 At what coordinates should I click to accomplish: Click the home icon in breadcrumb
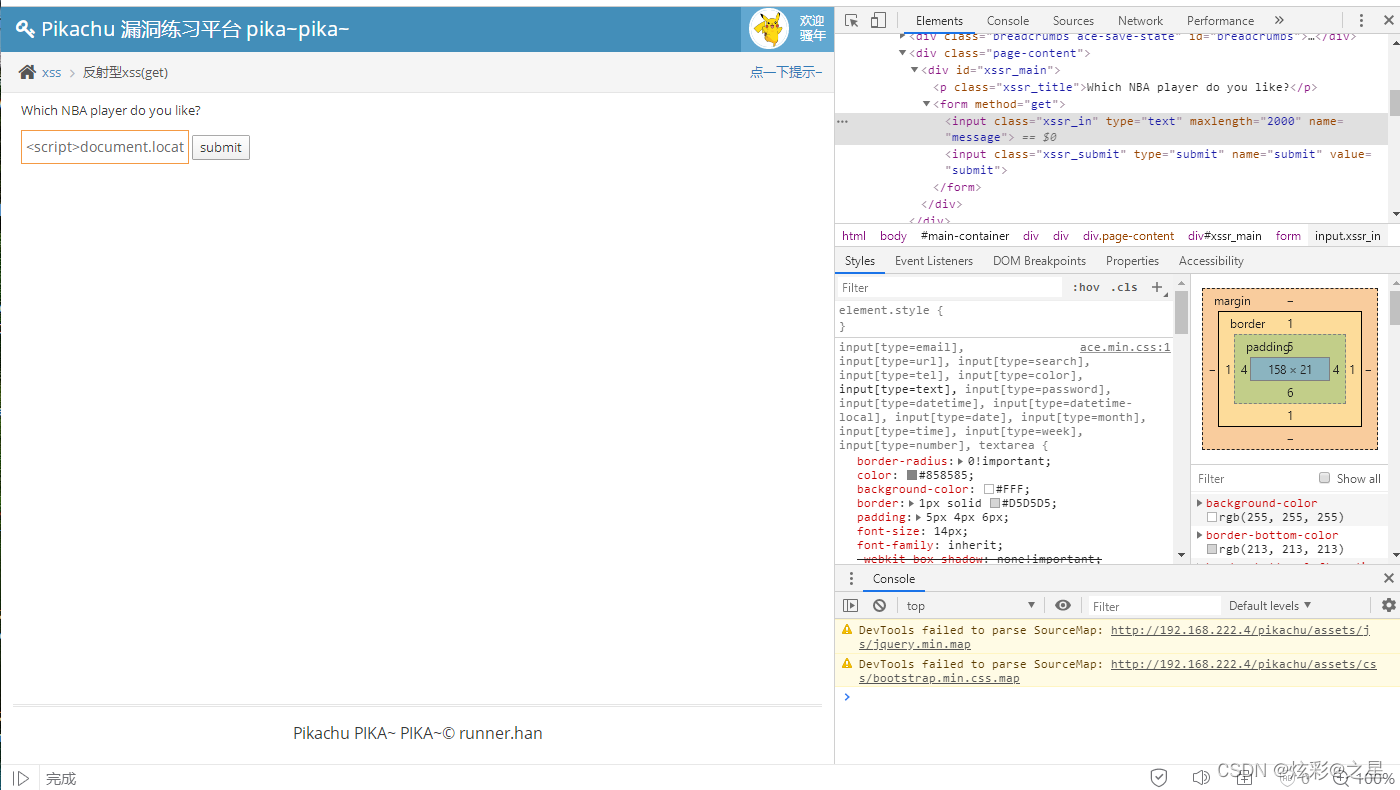(27, 72)
